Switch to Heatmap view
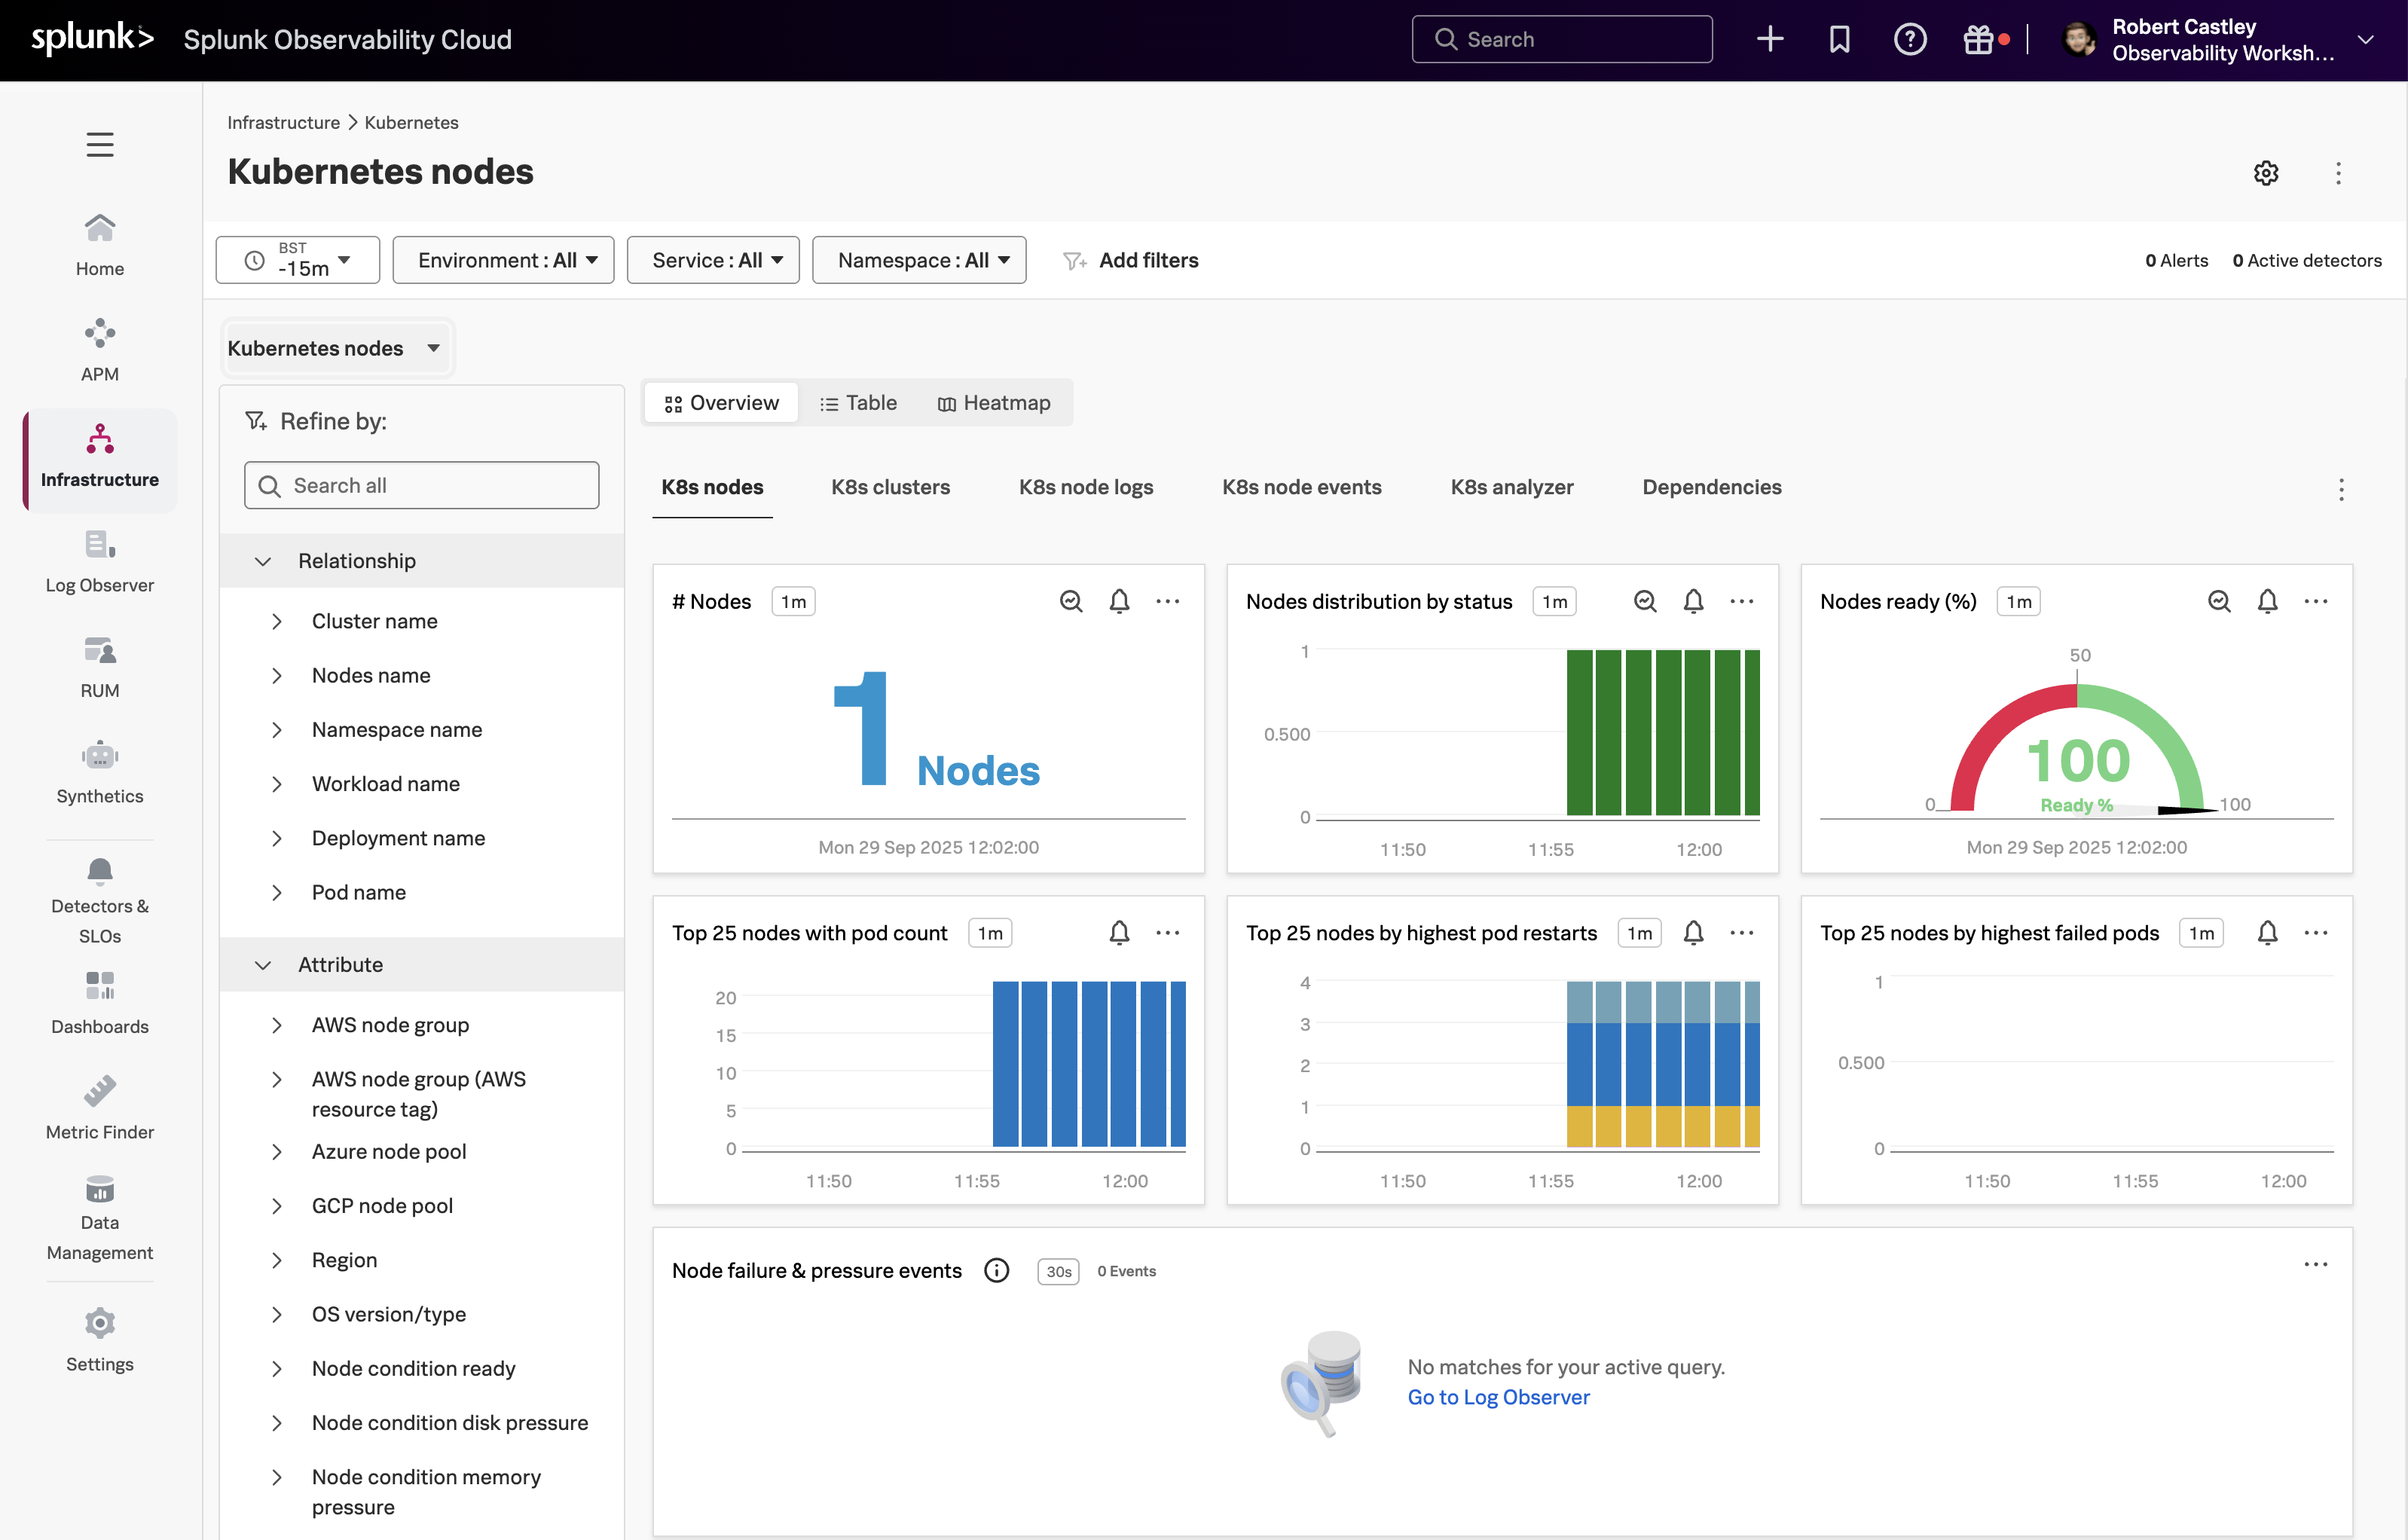This screenshot has width=2408, height=1540. 994,402
